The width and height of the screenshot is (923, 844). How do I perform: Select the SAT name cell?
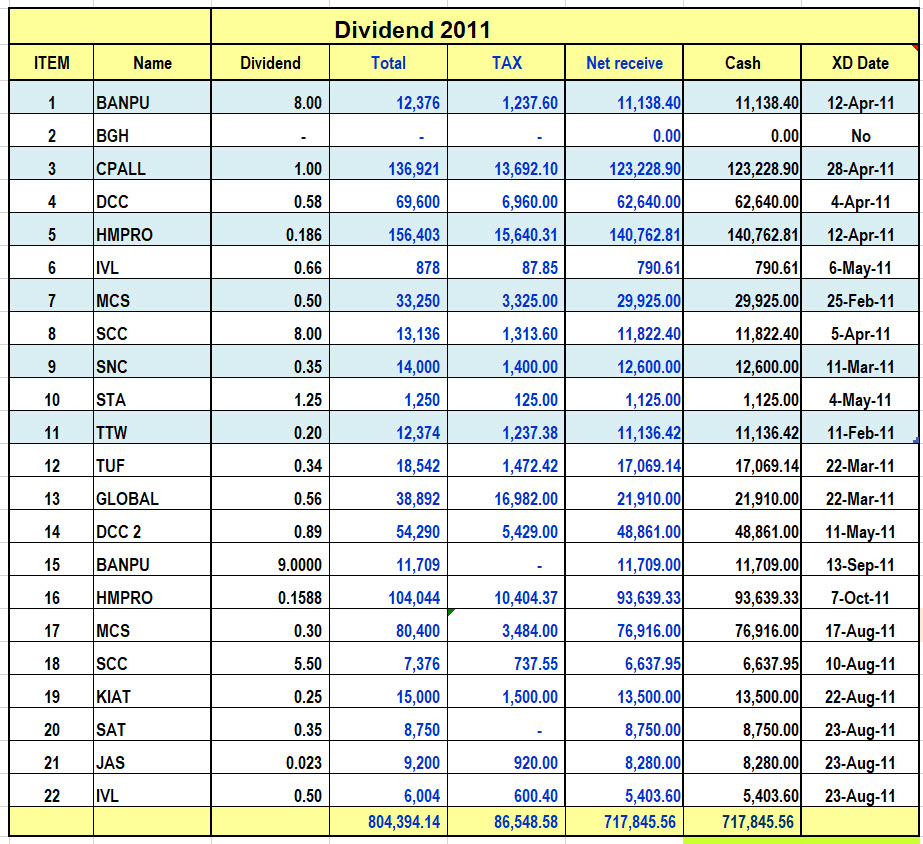pyautogui.click(x=152, y=724)
